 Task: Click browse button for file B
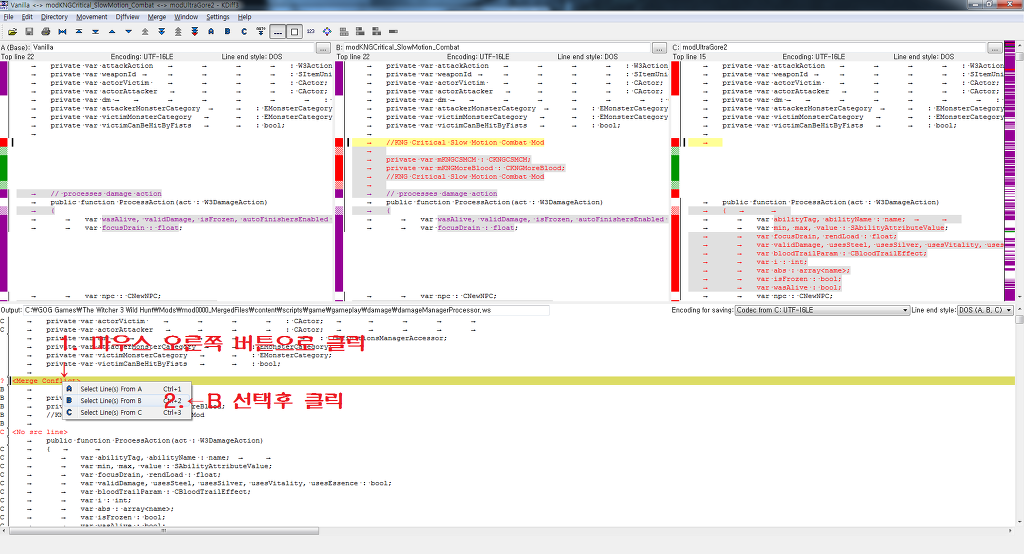pos(659,47)
